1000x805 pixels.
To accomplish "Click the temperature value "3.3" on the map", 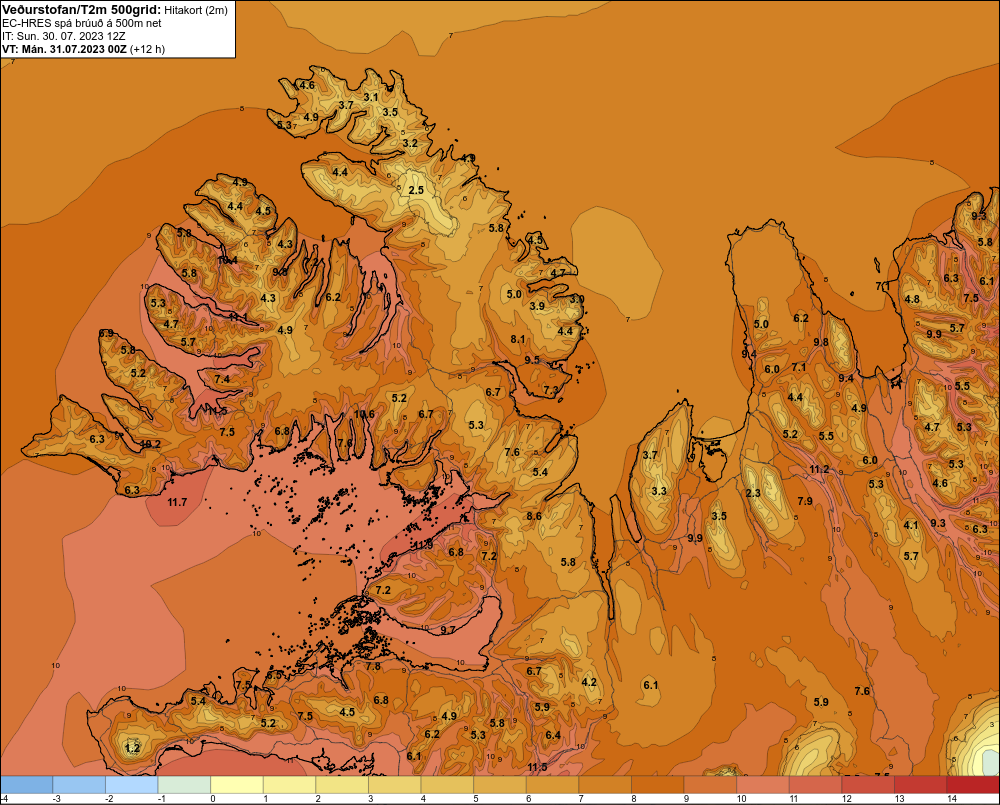I will pos(659,491).
